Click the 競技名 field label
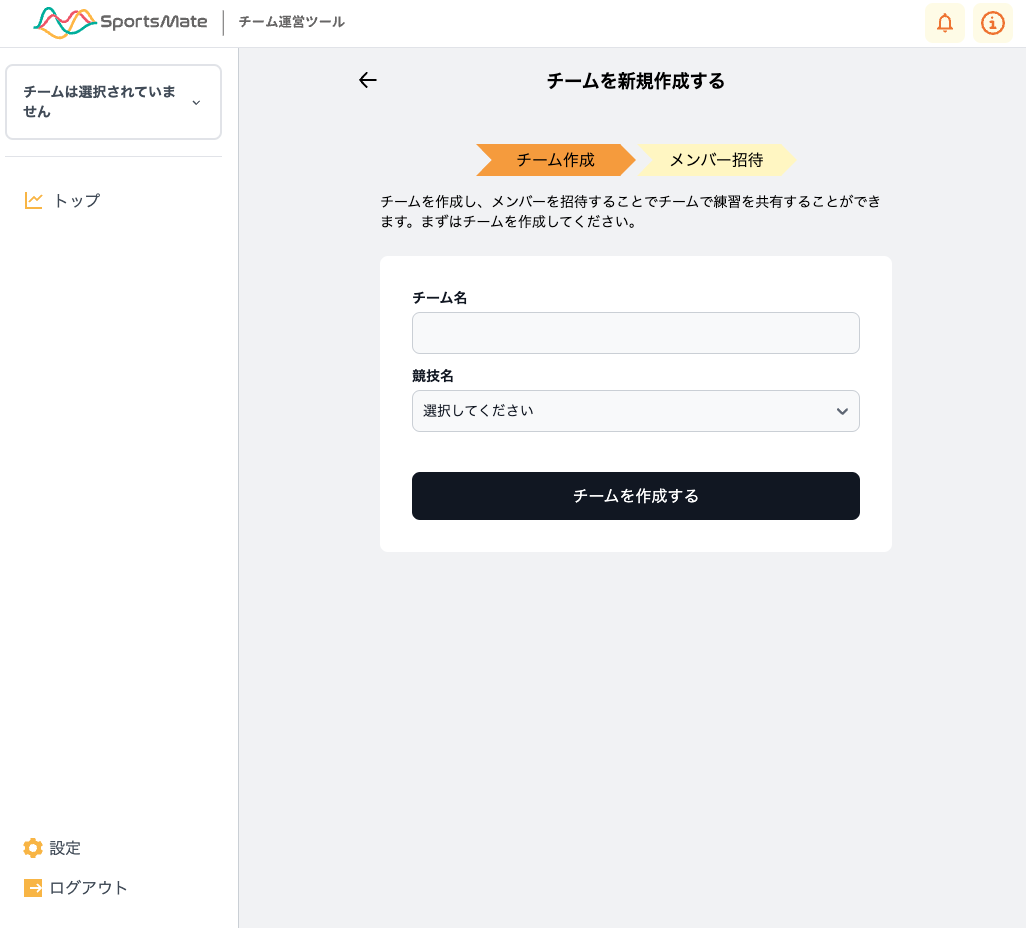The height and width of the screenshot is (928, 1026). pos(433,376)
